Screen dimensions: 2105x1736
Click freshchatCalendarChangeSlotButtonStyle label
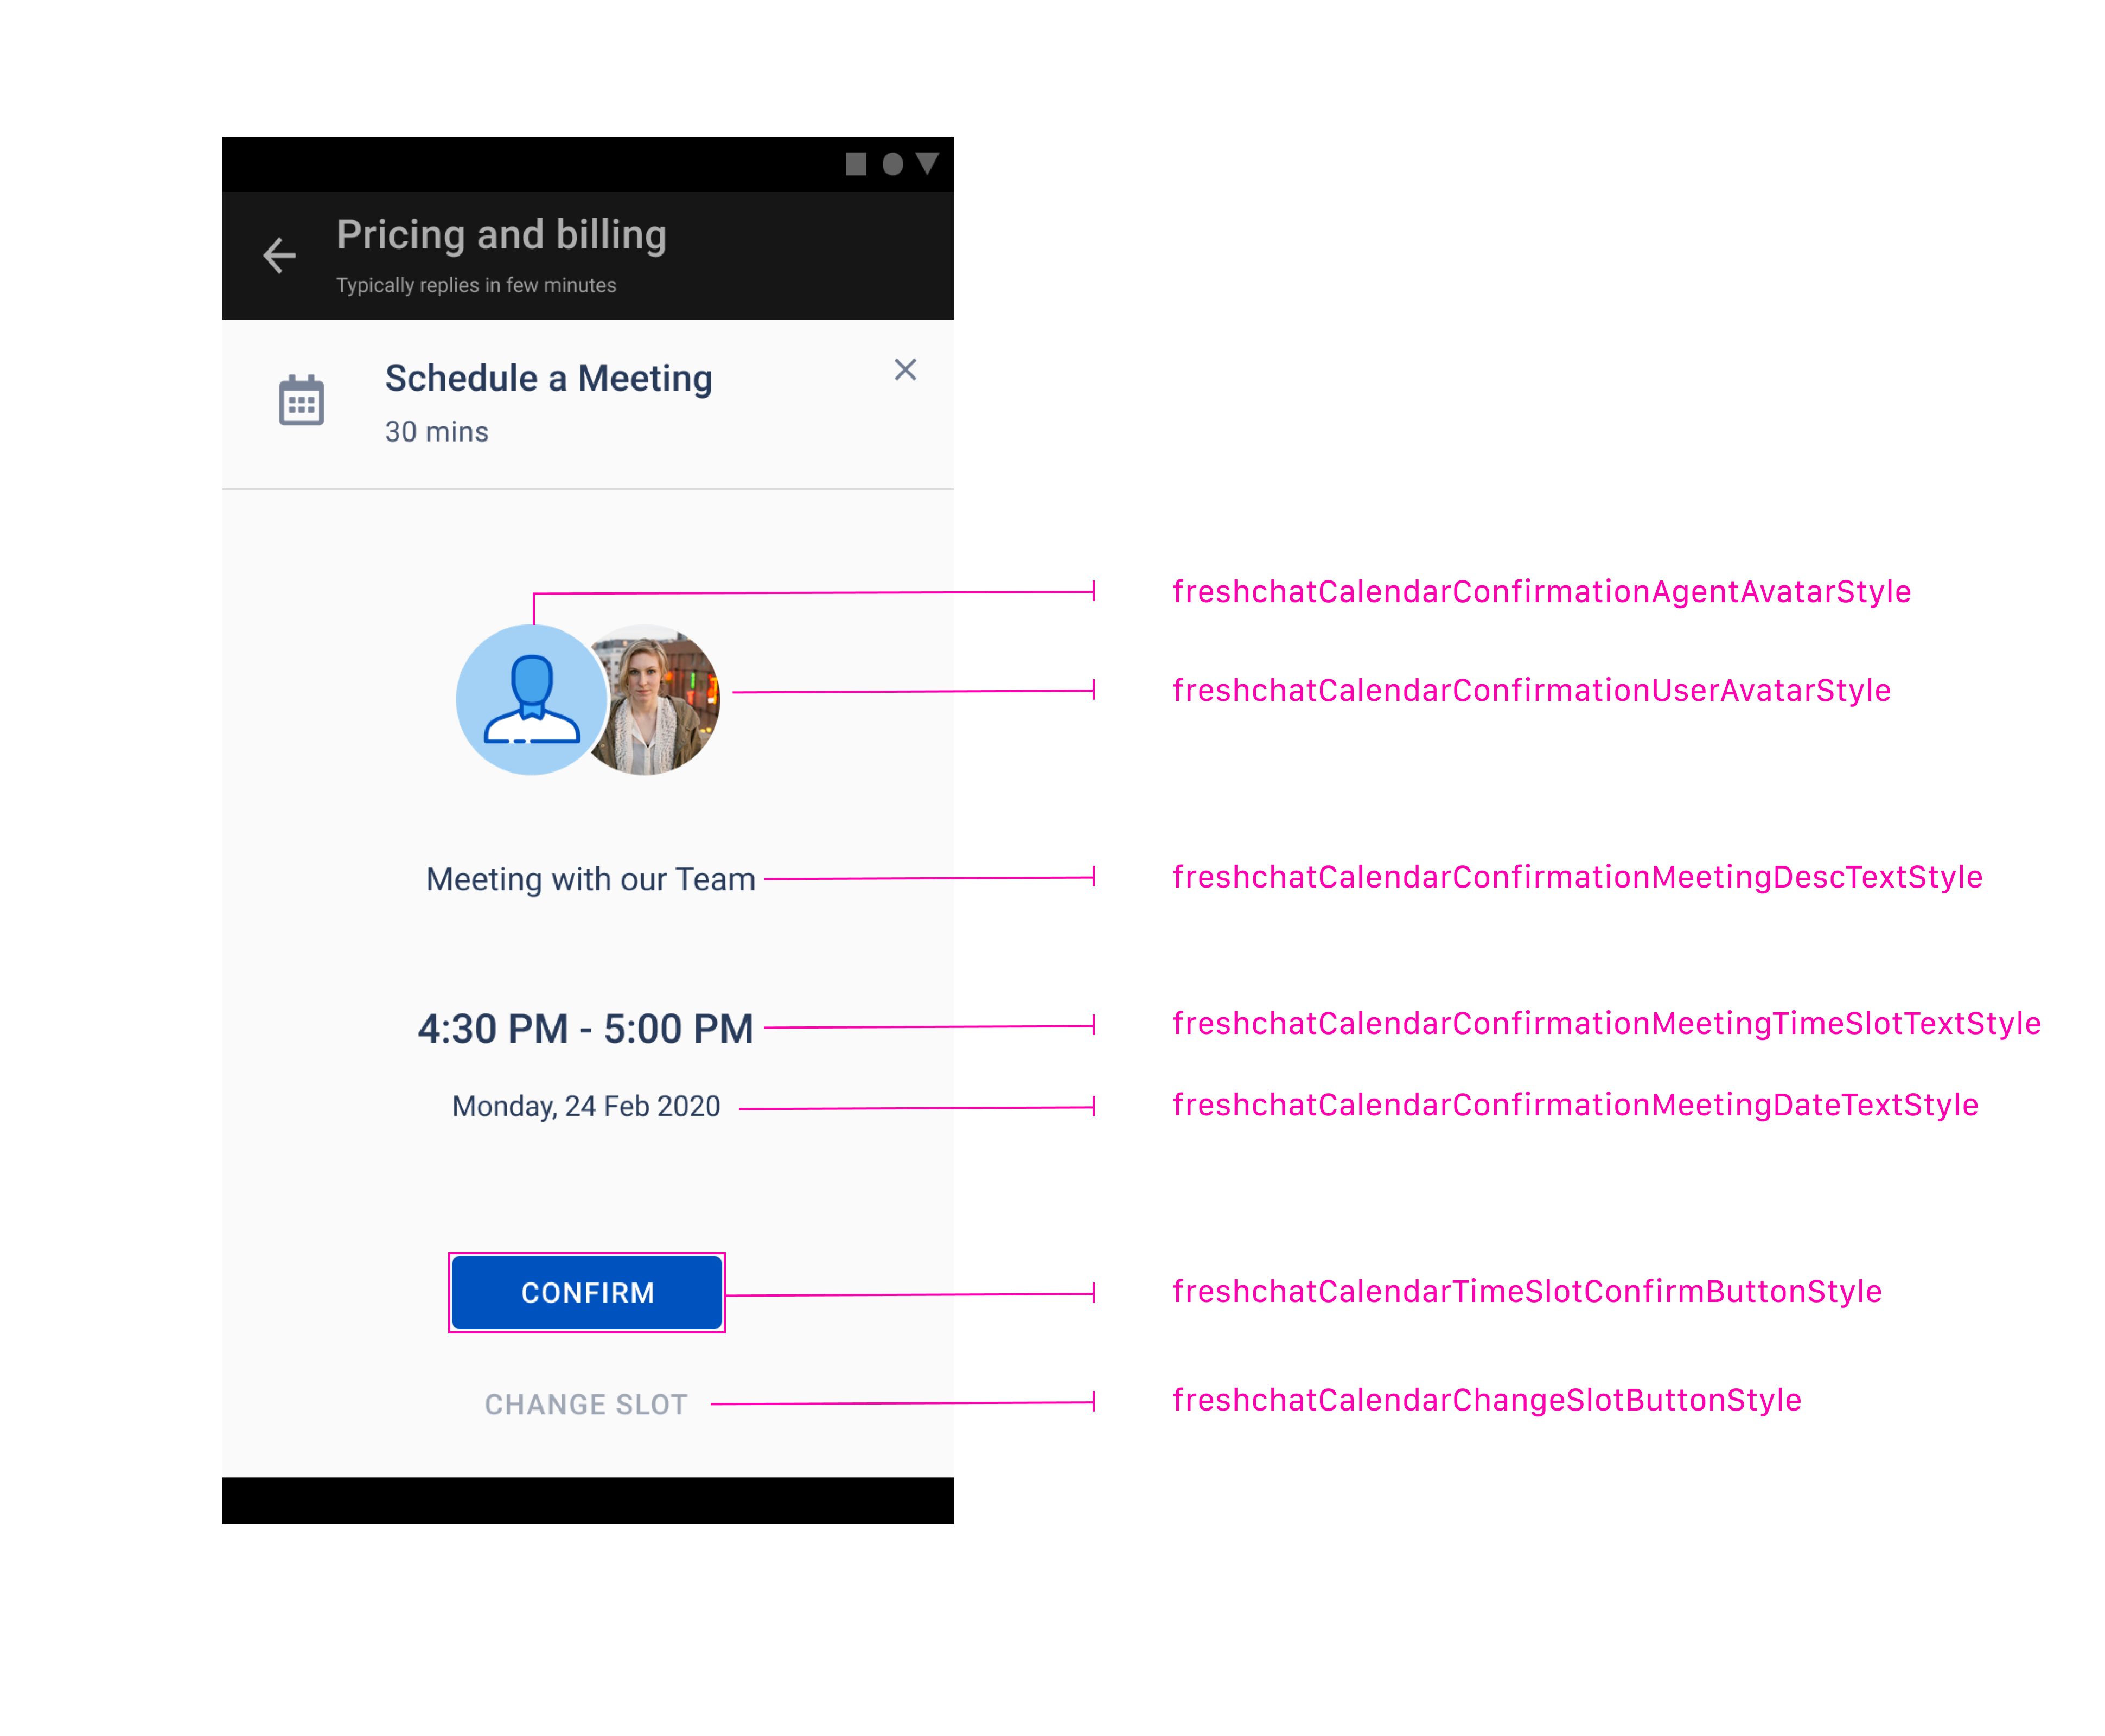pyautogui.click(x=1486, y=1399)
